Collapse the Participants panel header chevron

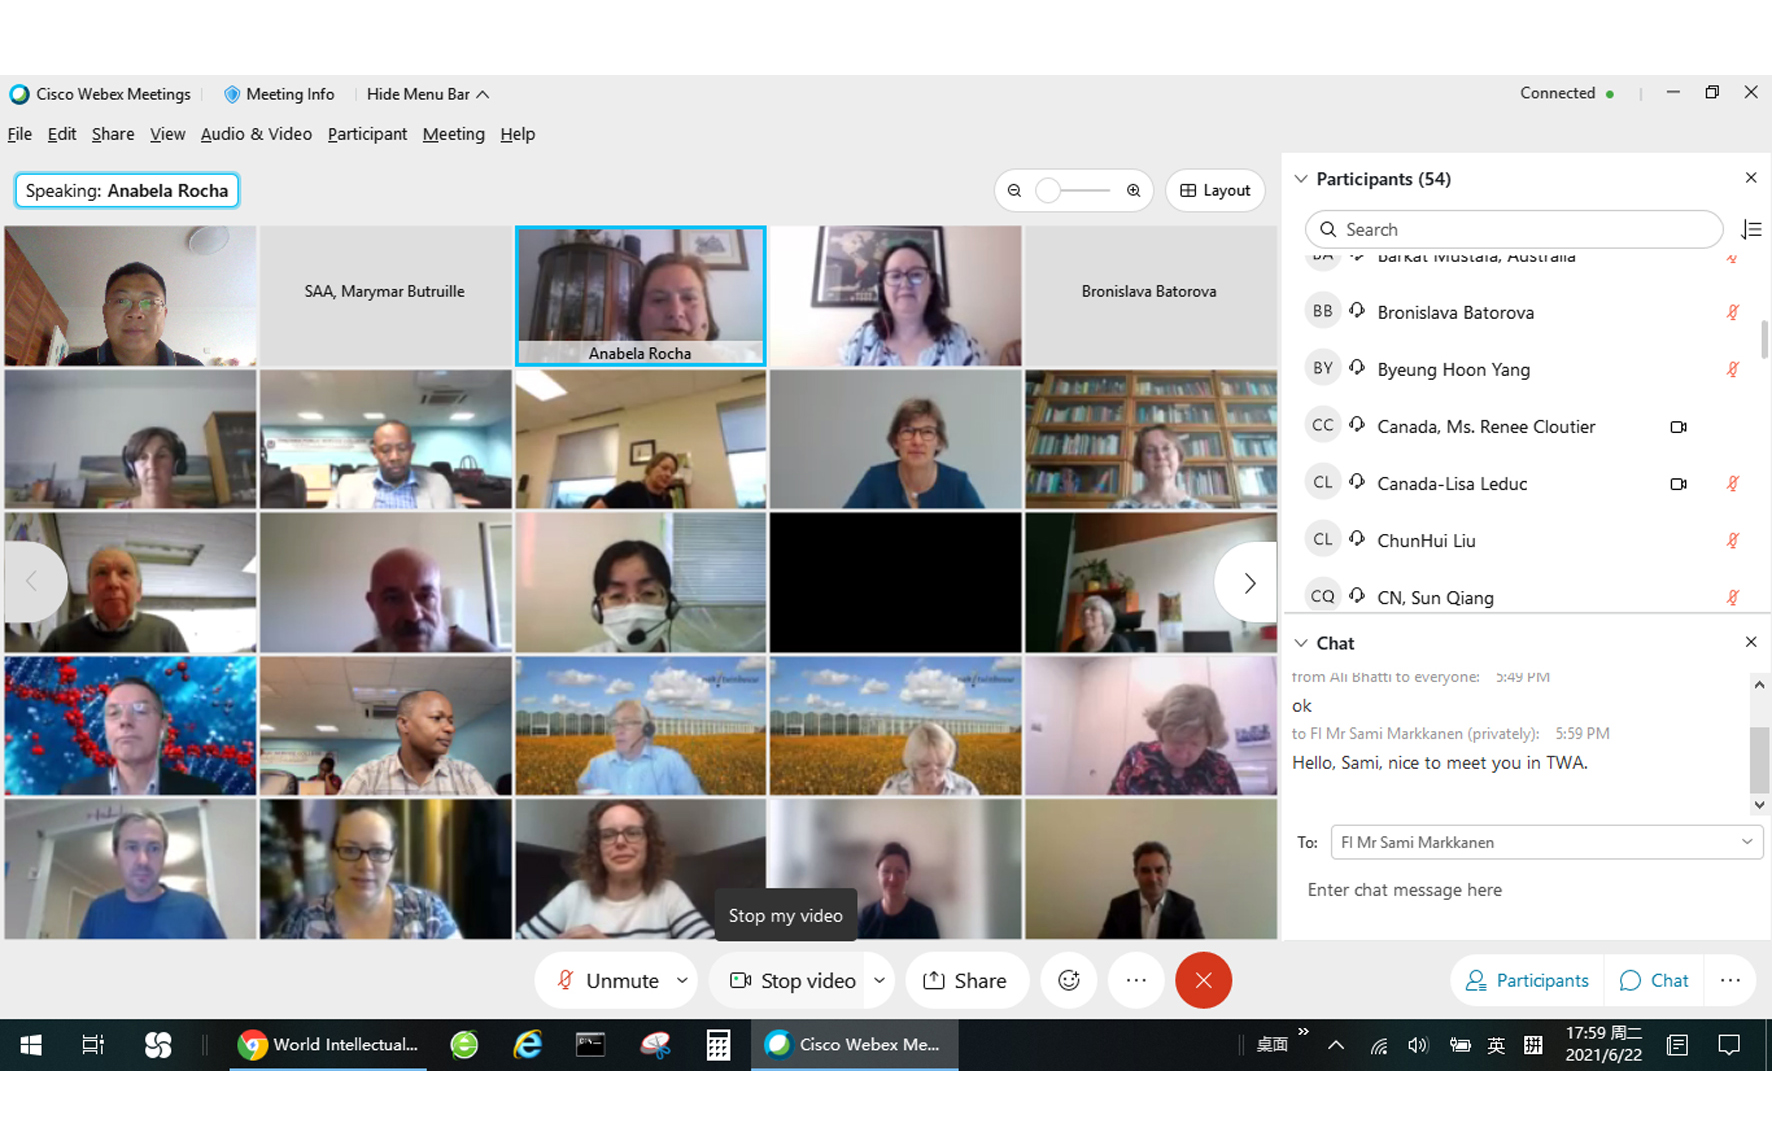point(1301,179)
